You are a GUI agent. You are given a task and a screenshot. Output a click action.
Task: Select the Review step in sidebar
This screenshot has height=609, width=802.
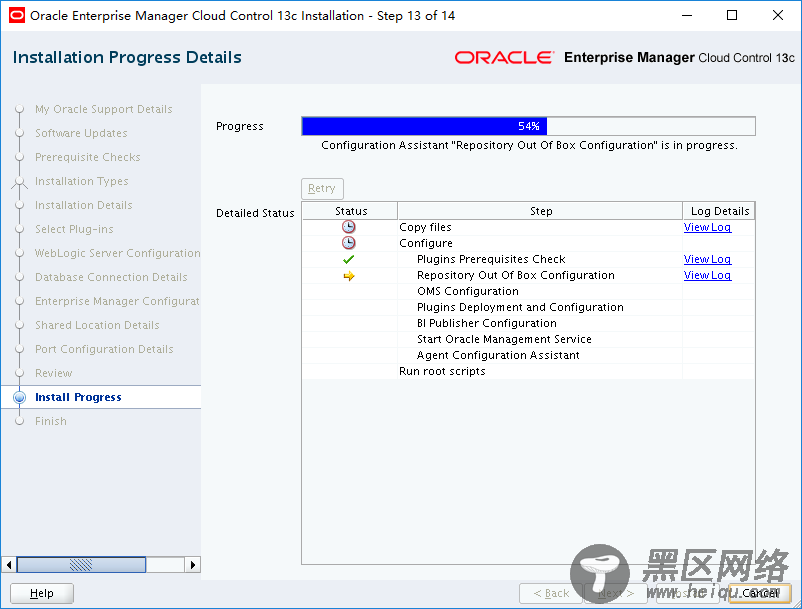click(x=54, y=373)
